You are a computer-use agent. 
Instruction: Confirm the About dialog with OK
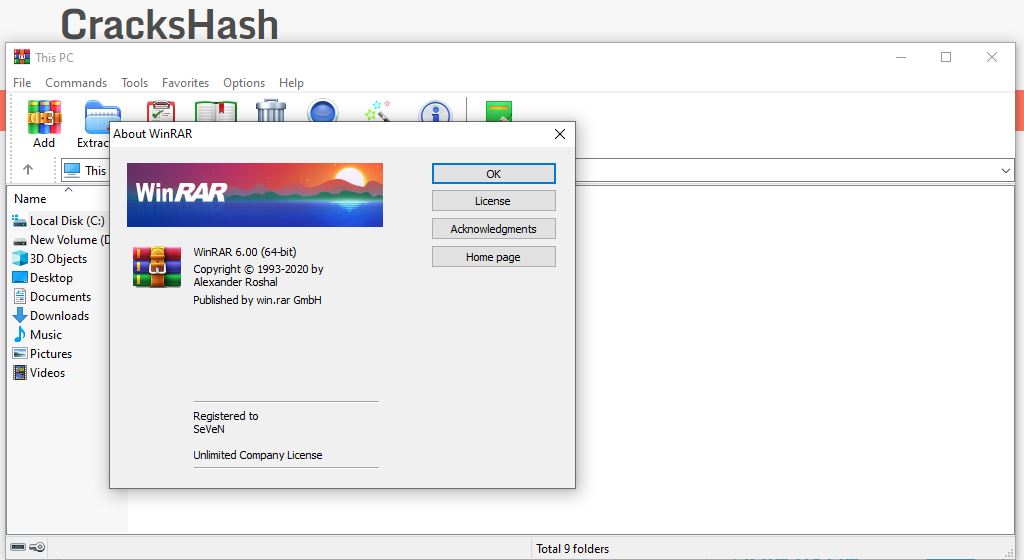coord(494,174)
